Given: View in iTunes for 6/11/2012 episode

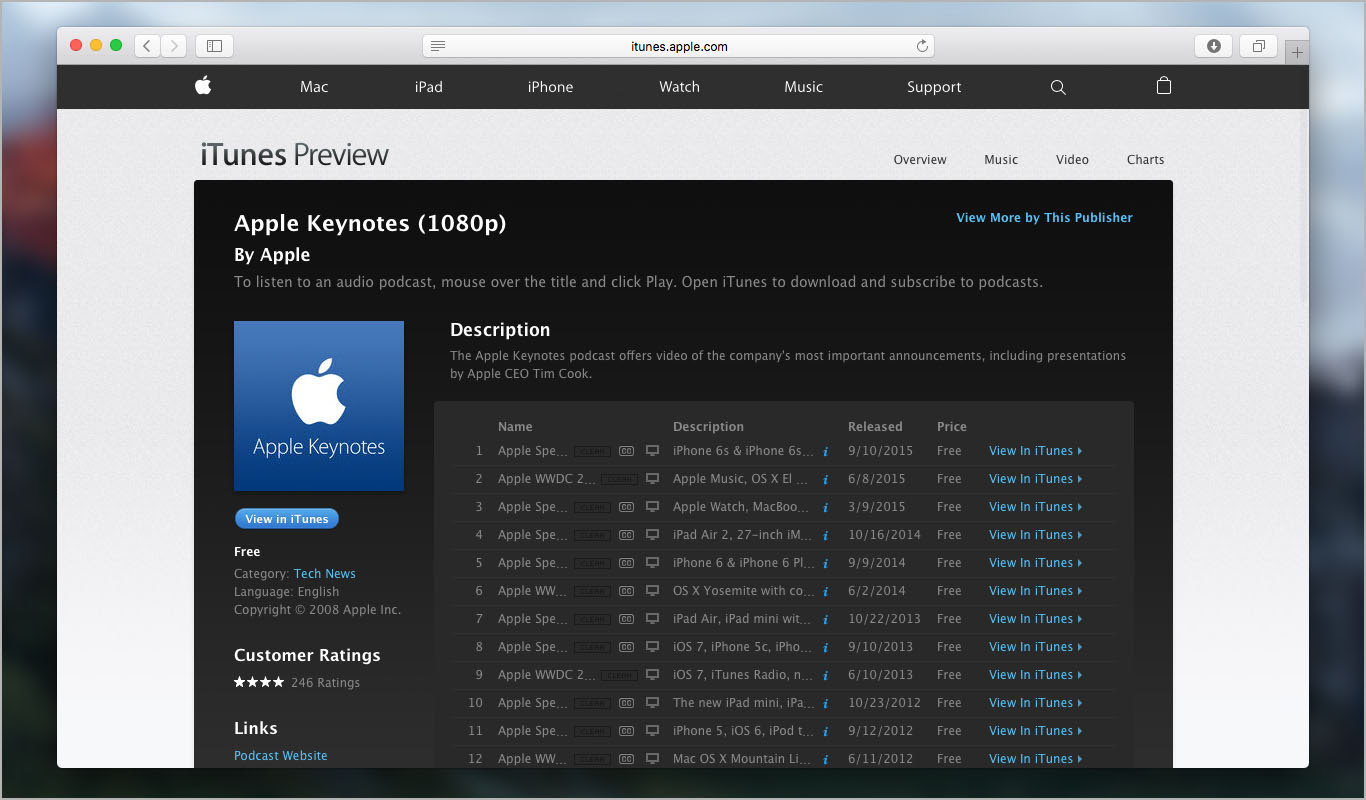Looking at the screenshot, I should coord(1035,759).
